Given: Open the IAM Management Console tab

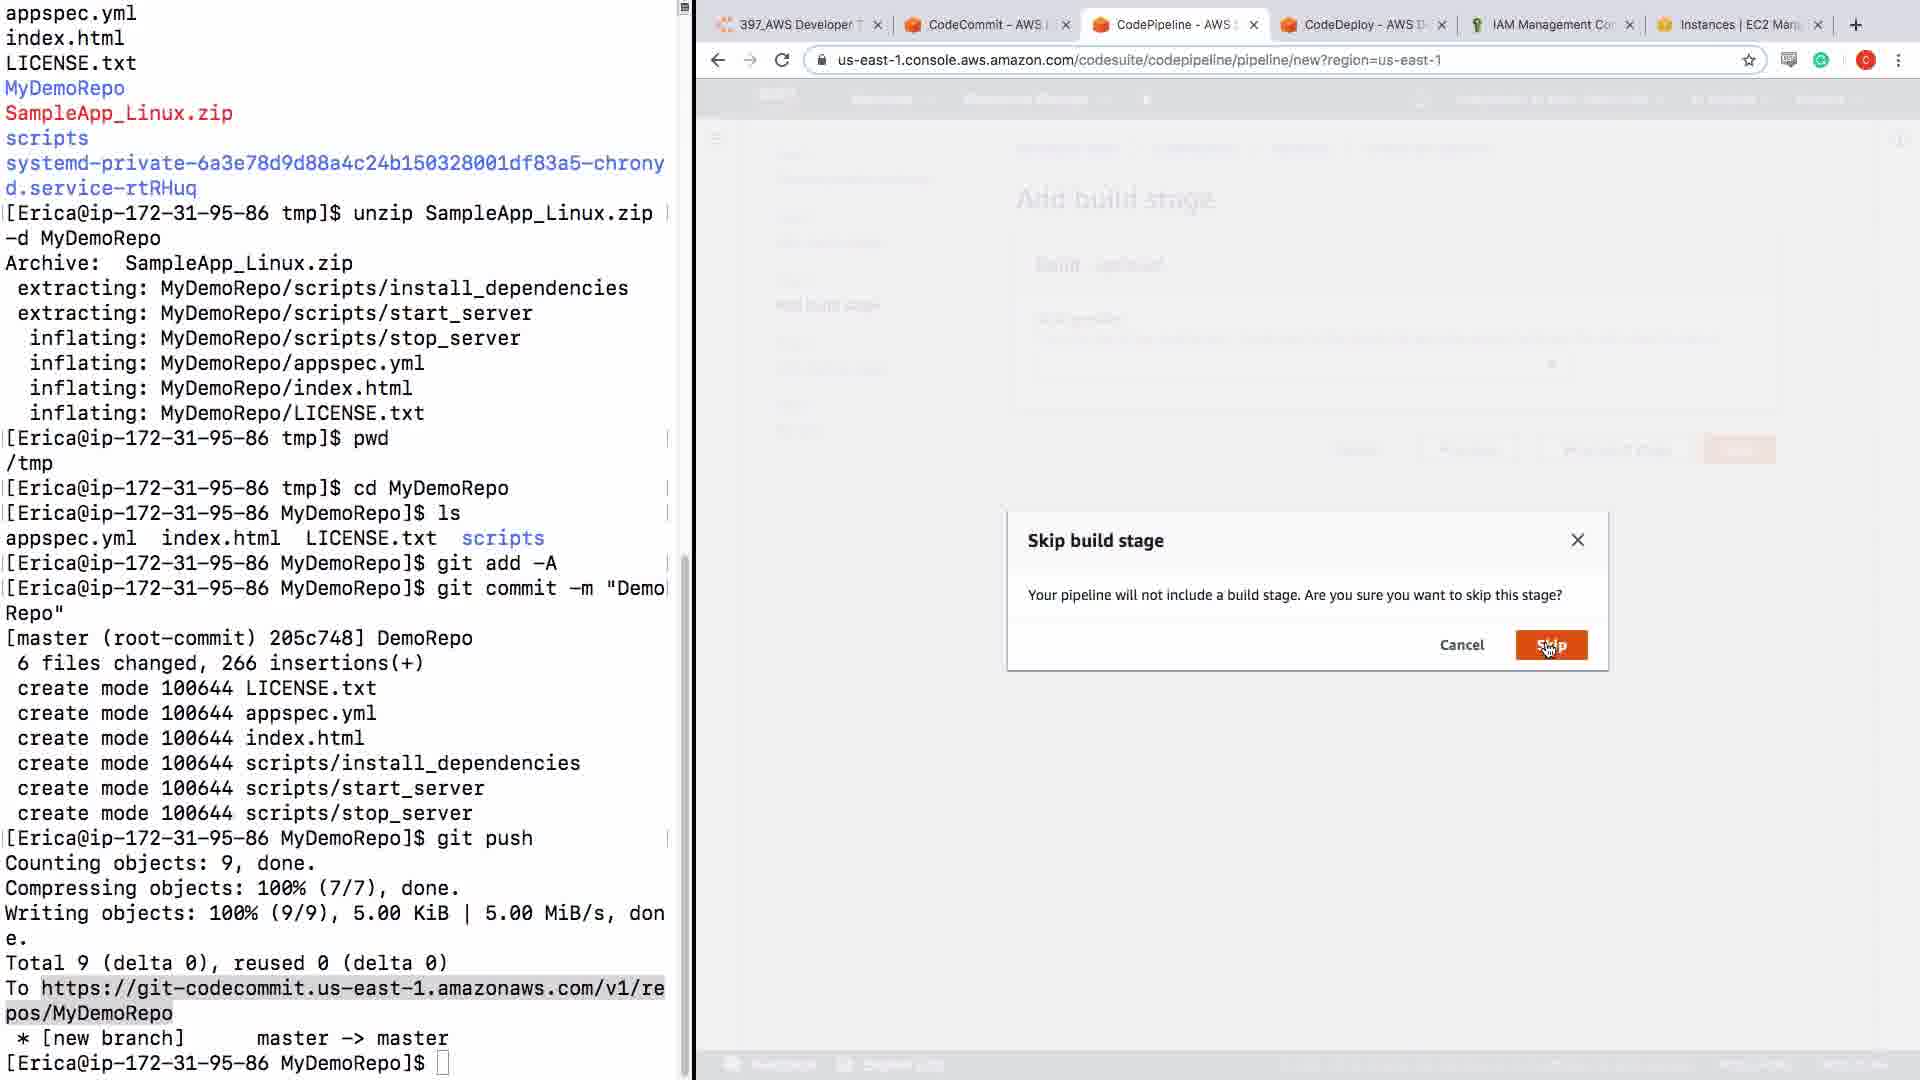Looking at the screenshot, I should (x=1548, y=25).
